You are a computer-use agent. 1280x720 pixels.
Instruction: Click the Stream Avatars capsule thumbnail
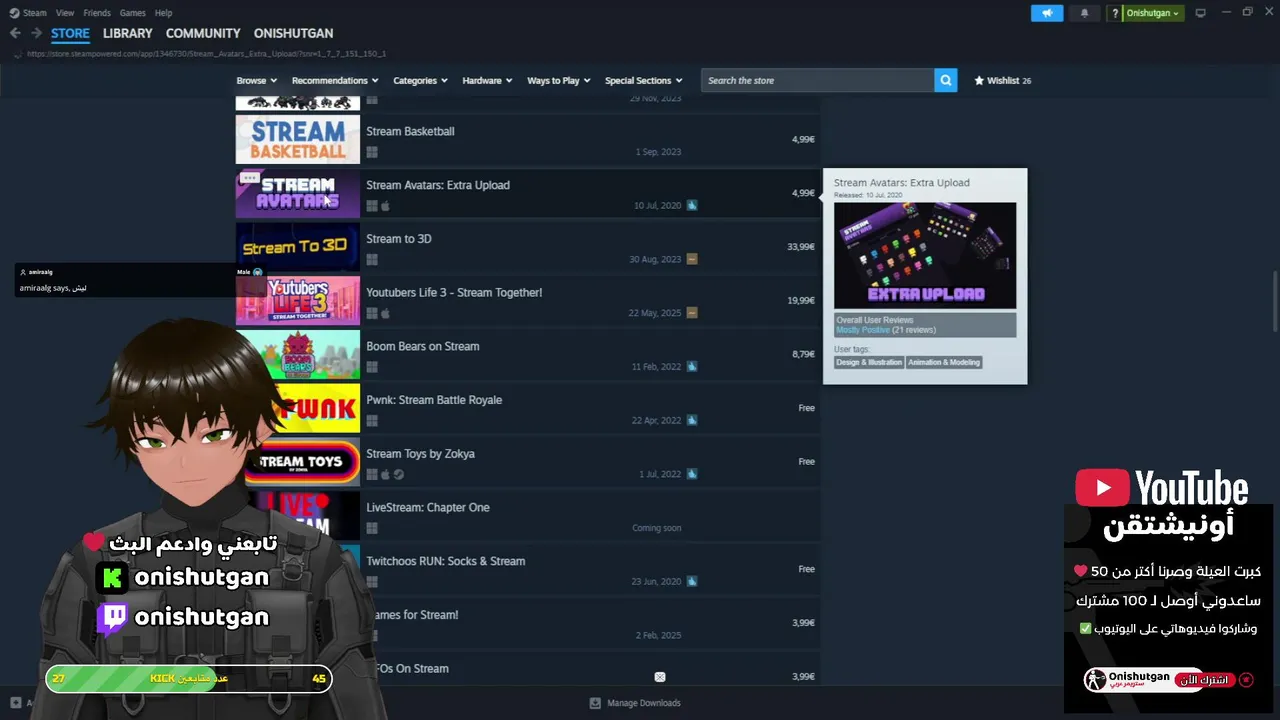pyautogui.click(x=297, y=194)
